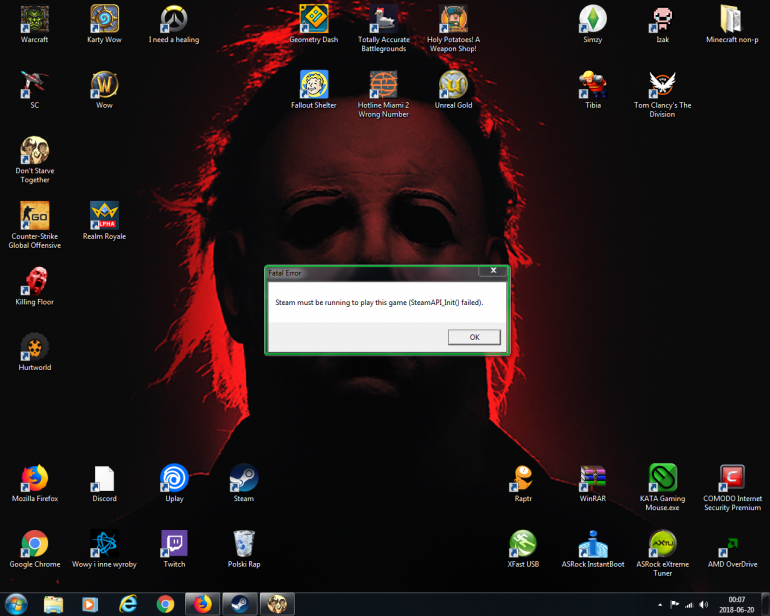Open Internet Explorer from the taskbar

tap(128, 604)
